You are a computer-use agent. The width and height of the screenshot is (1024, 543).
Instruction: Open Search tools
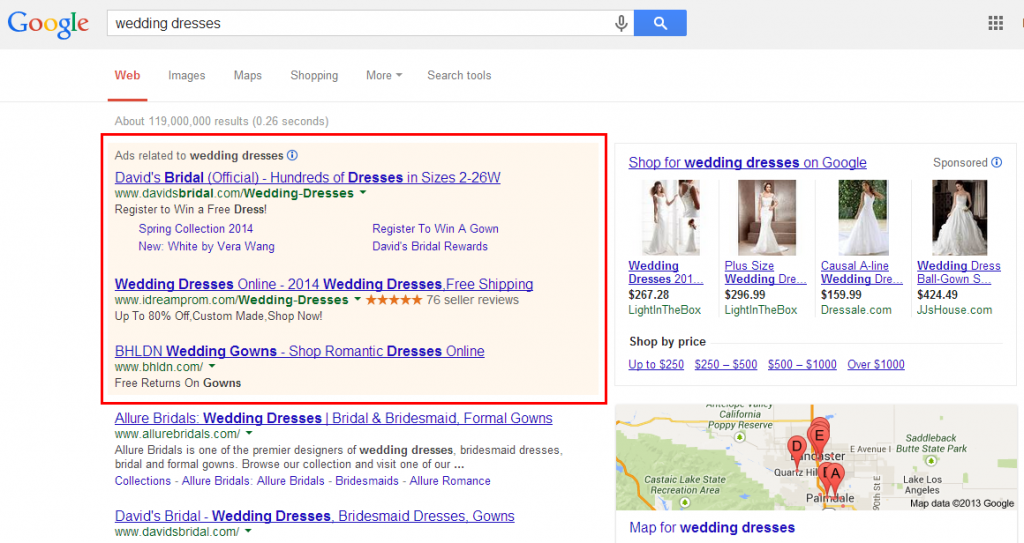click(x=459, y=75)
